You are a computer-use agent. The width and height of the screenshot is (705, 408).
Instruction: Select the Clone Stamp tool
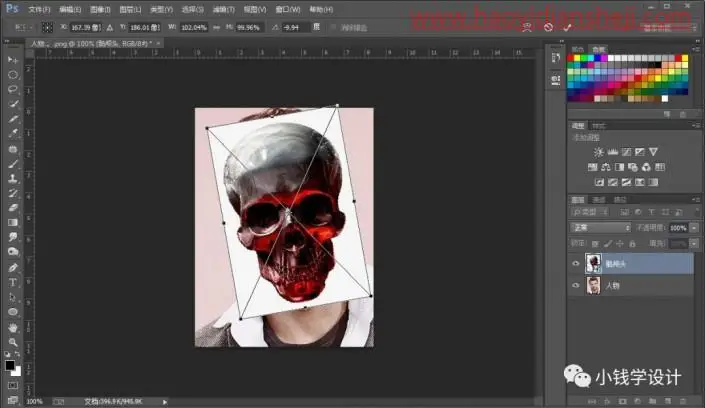coord(13,179)
